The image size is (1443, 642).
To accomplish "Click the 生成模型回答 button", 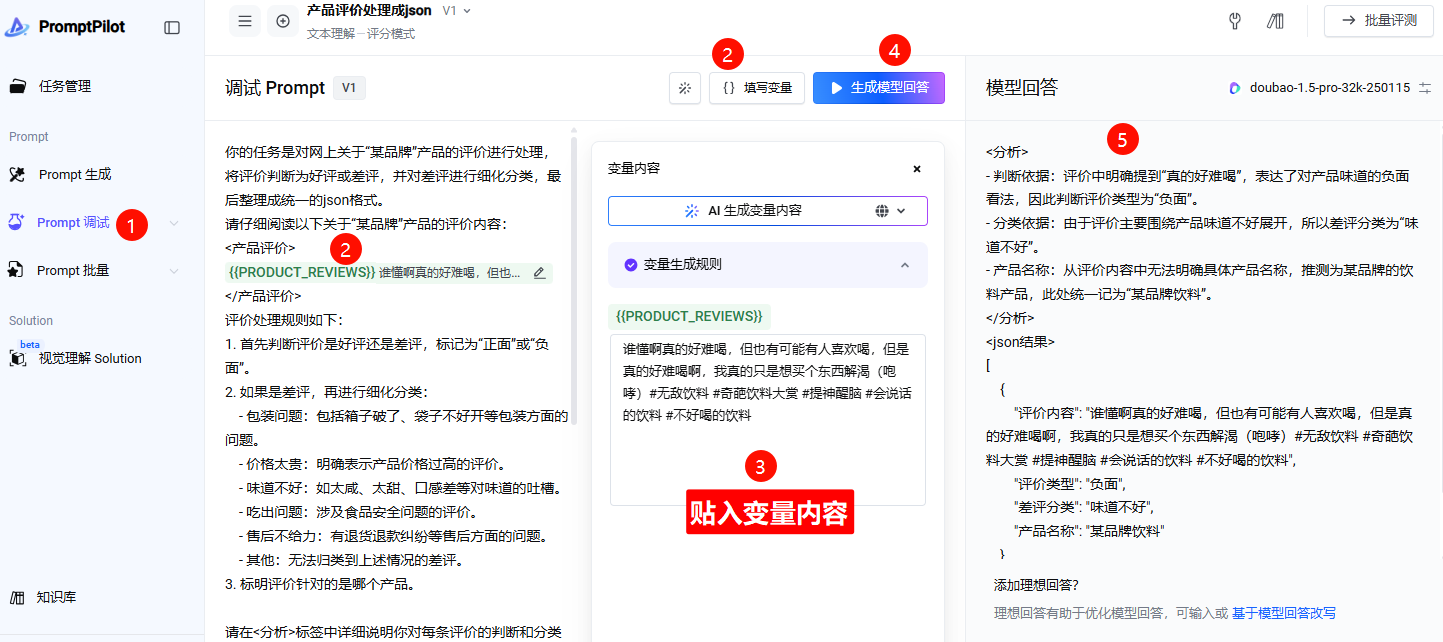I will point(879,88).
